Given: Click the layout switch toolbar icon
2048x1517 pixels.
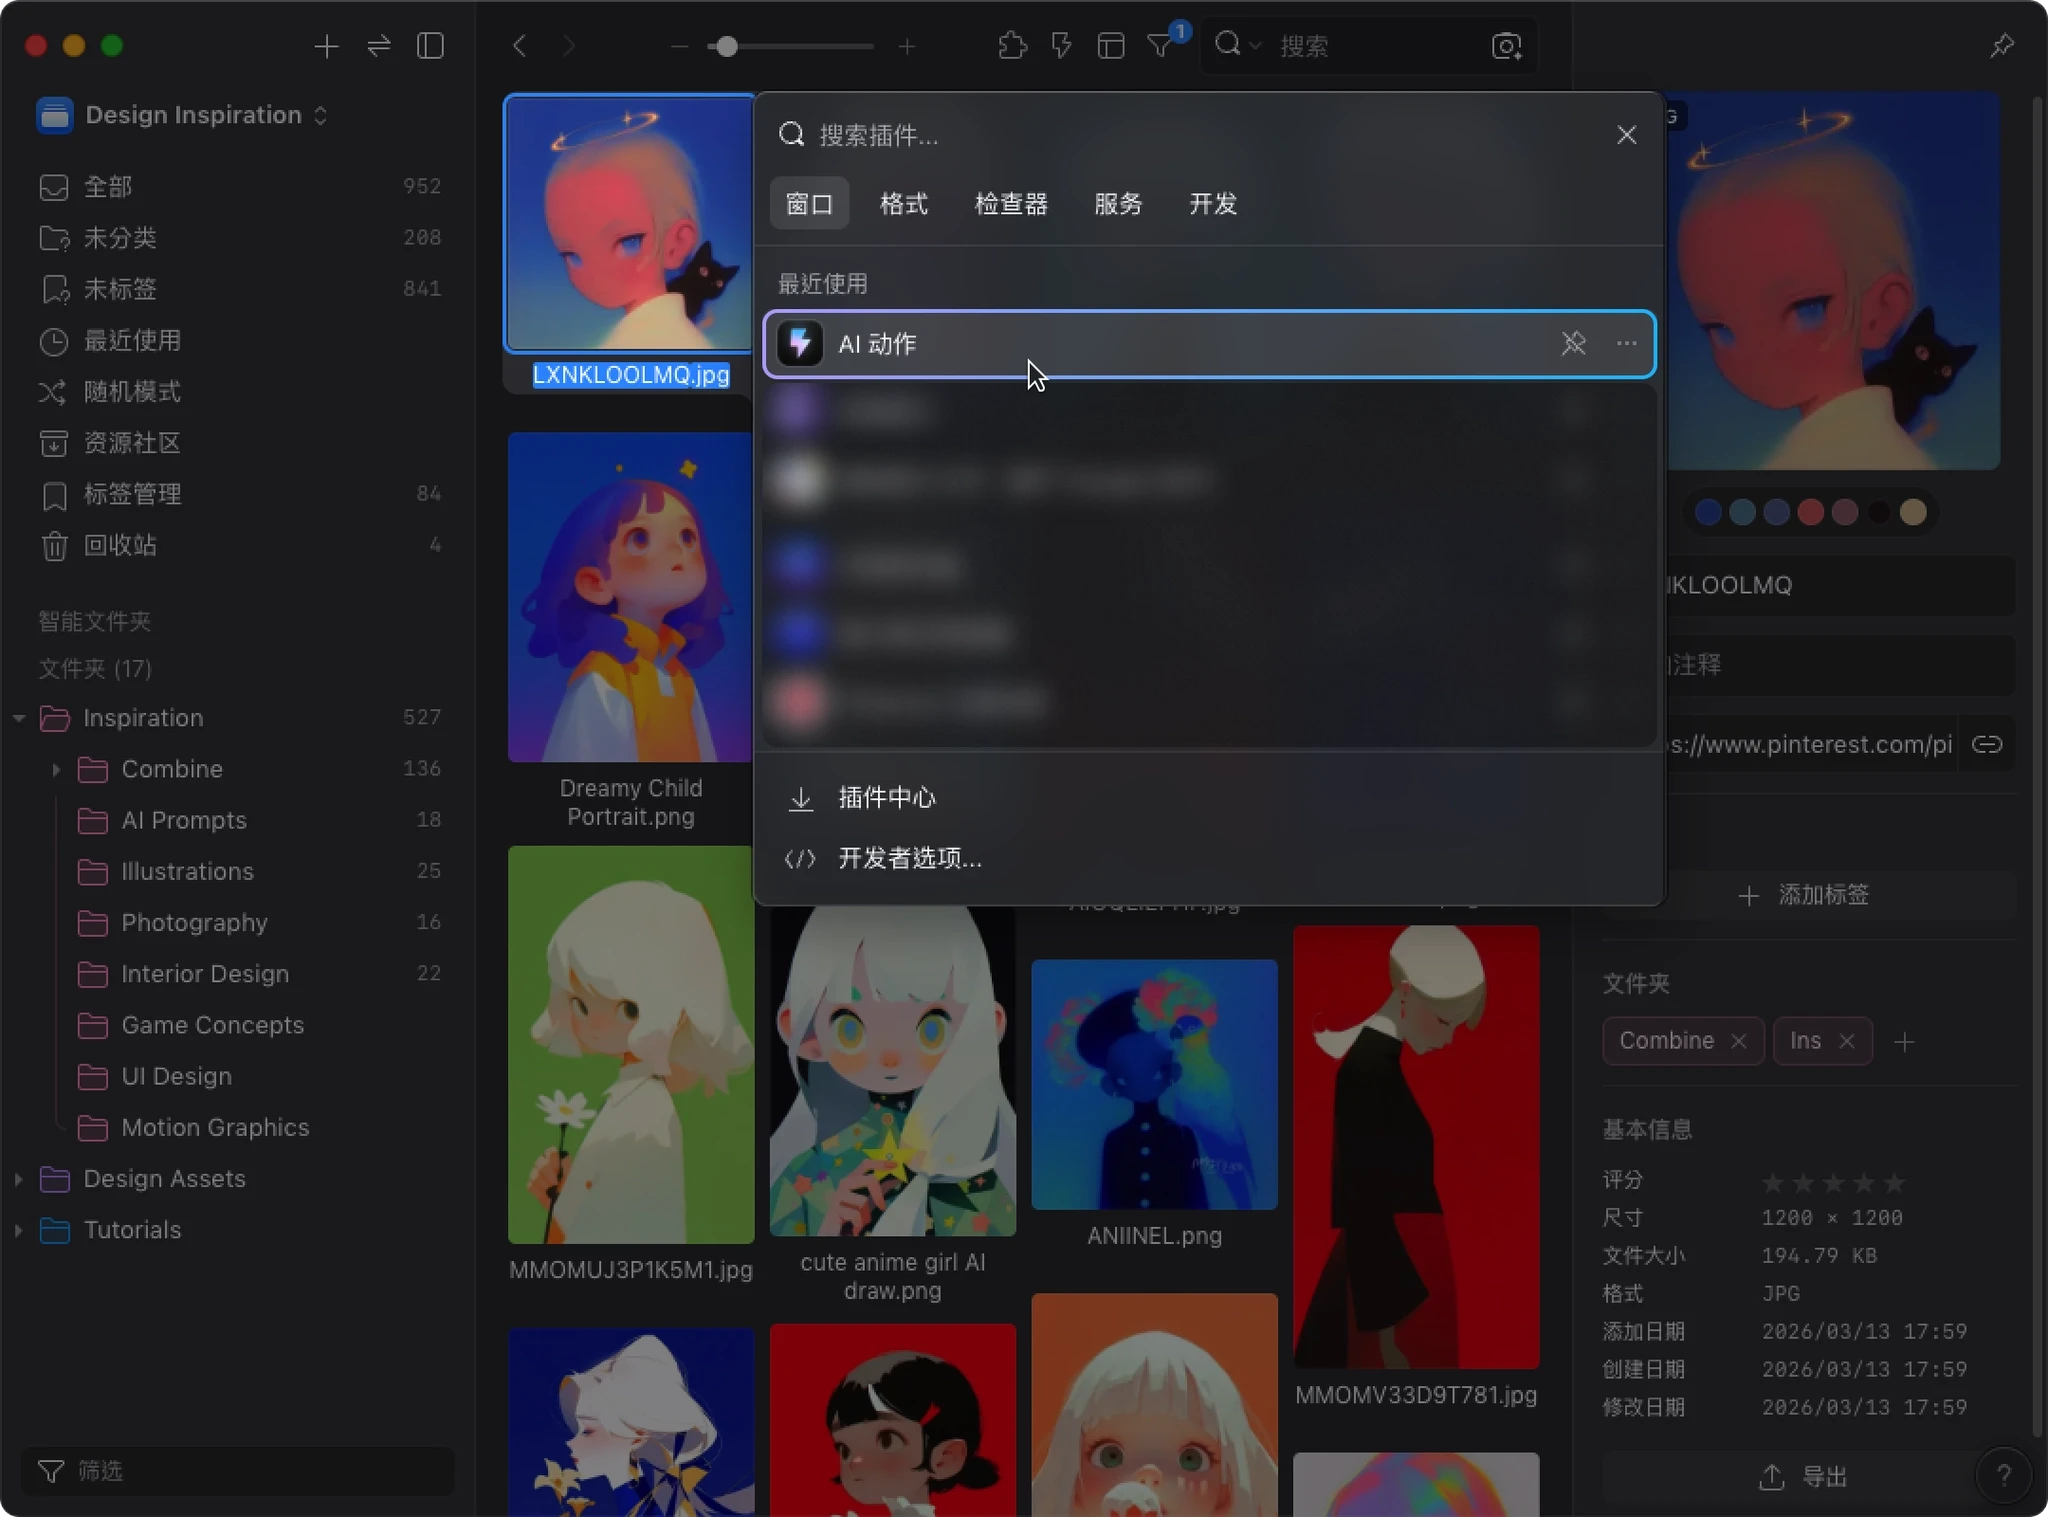Looking at the screenshot, I should click(x=1111, y=46).
